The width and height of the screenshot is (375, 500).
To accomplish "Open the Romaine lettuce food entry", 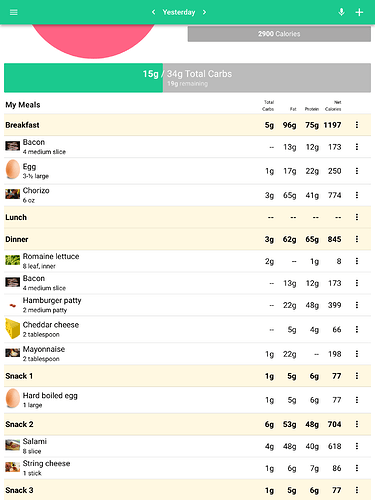I will point(187,261).
